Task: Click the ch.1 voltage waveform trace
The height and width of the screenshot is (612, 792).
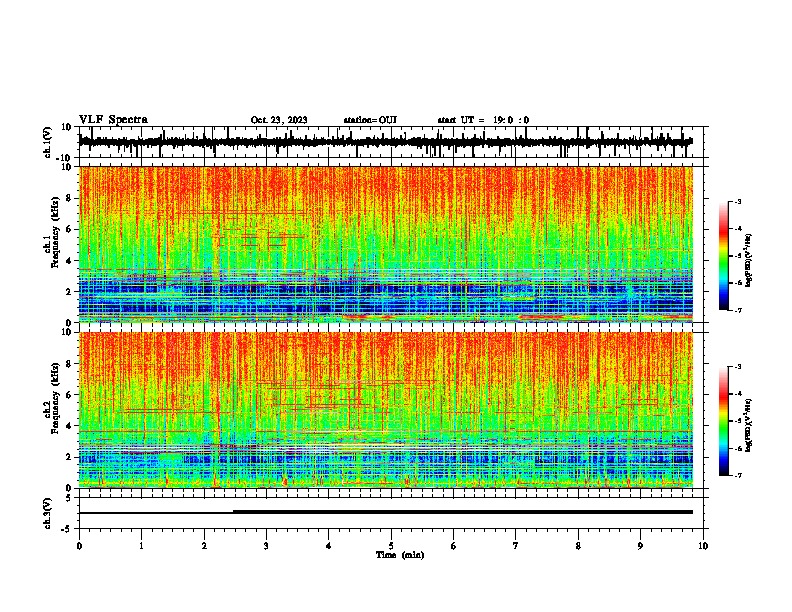Action: (x=385, y=142)
